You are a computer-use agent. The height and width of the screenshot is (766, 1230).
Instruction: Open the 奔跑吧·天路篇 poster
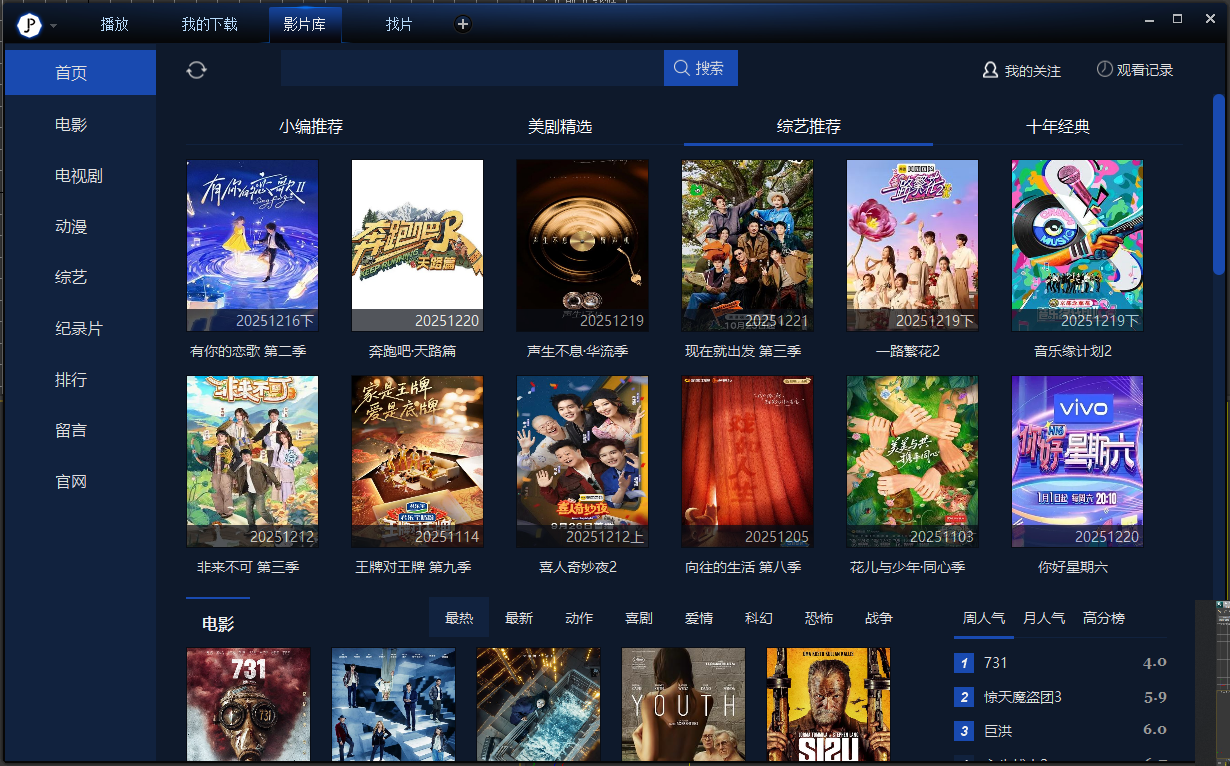(x=417, y=245)
